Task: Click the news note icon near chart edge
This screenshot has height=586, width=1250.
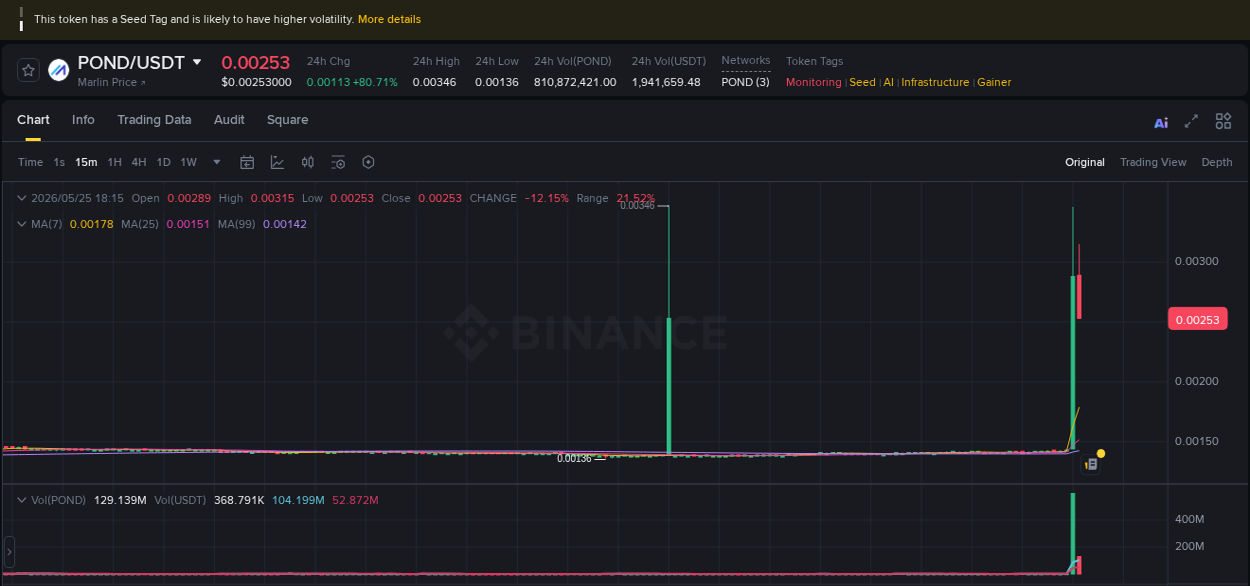Action: click(x=1091, y=464)
